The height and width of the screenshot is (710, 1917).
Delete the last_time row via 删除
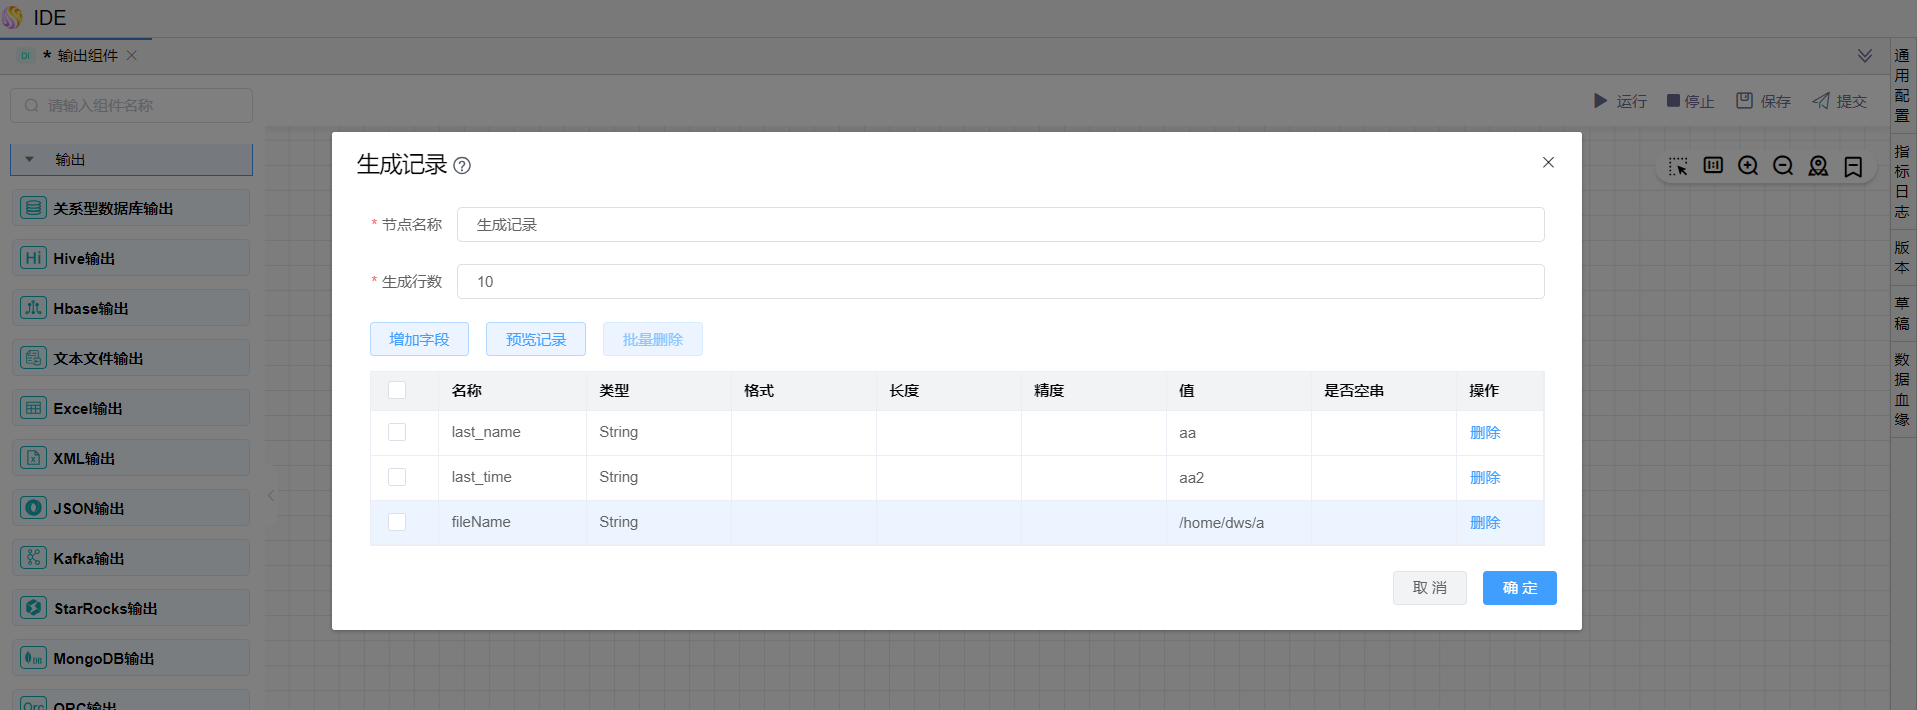tap(1485, 478)
